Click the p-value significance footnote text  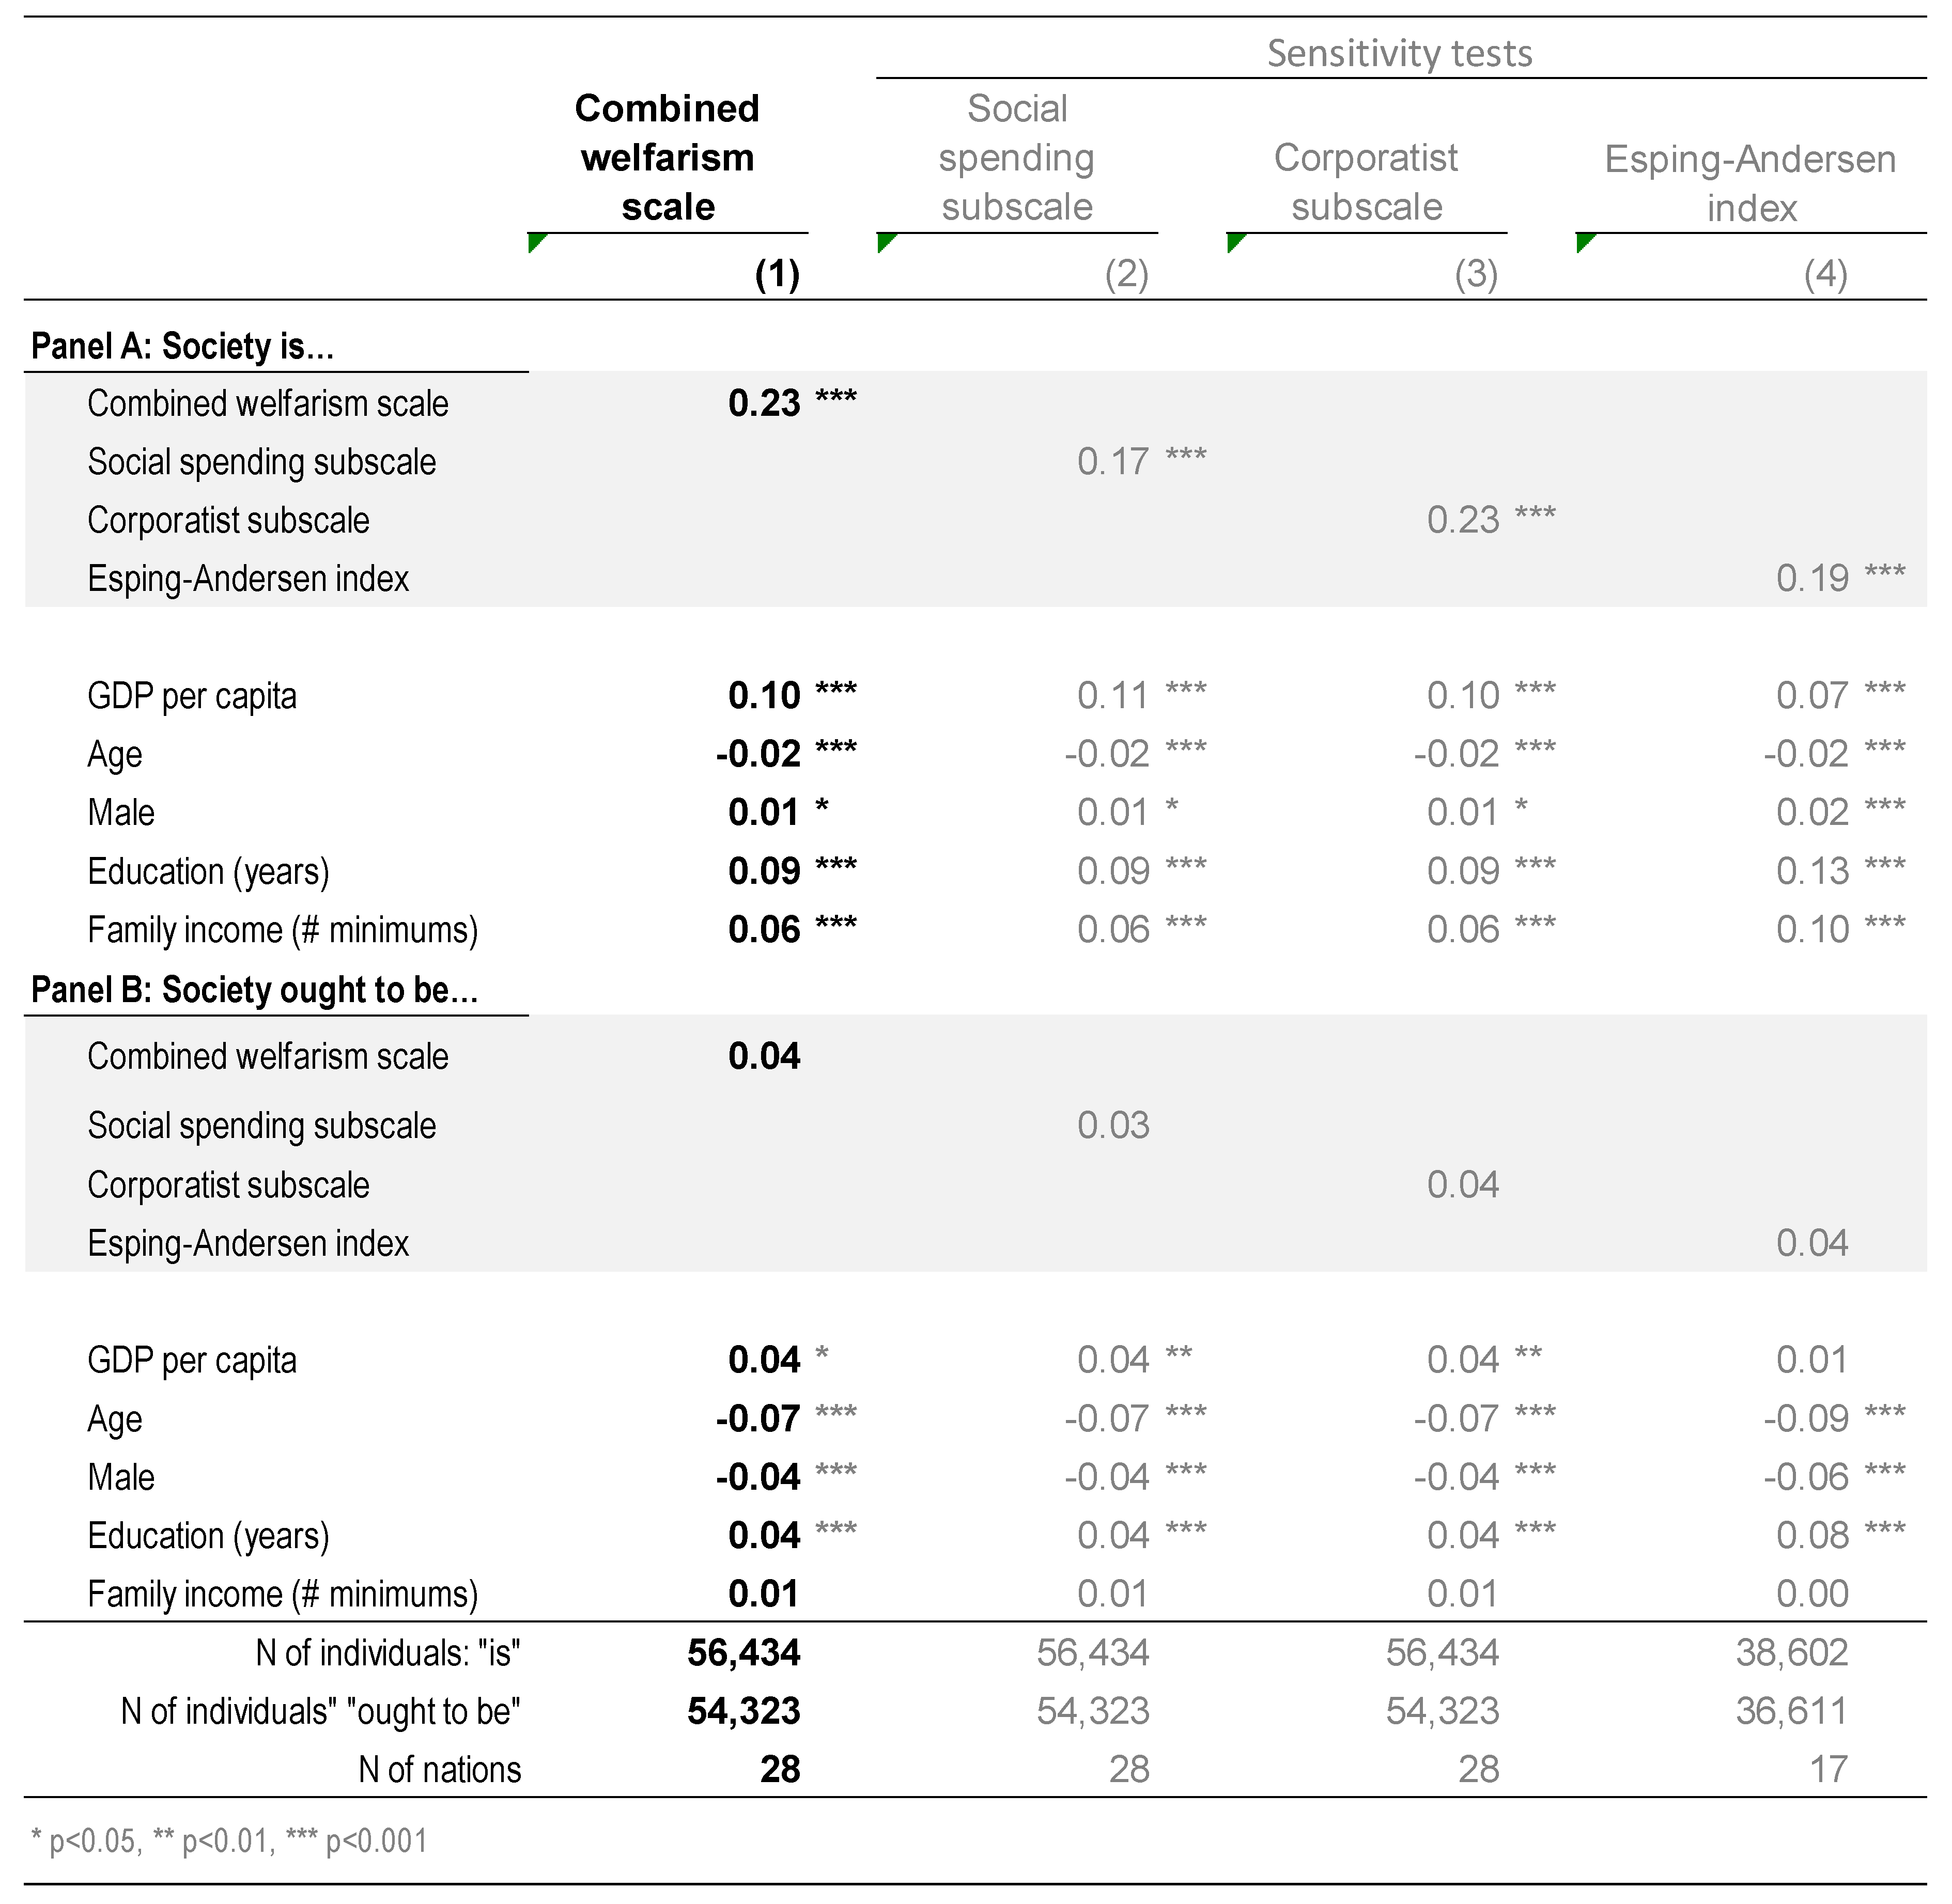(x=229, y=1840)
